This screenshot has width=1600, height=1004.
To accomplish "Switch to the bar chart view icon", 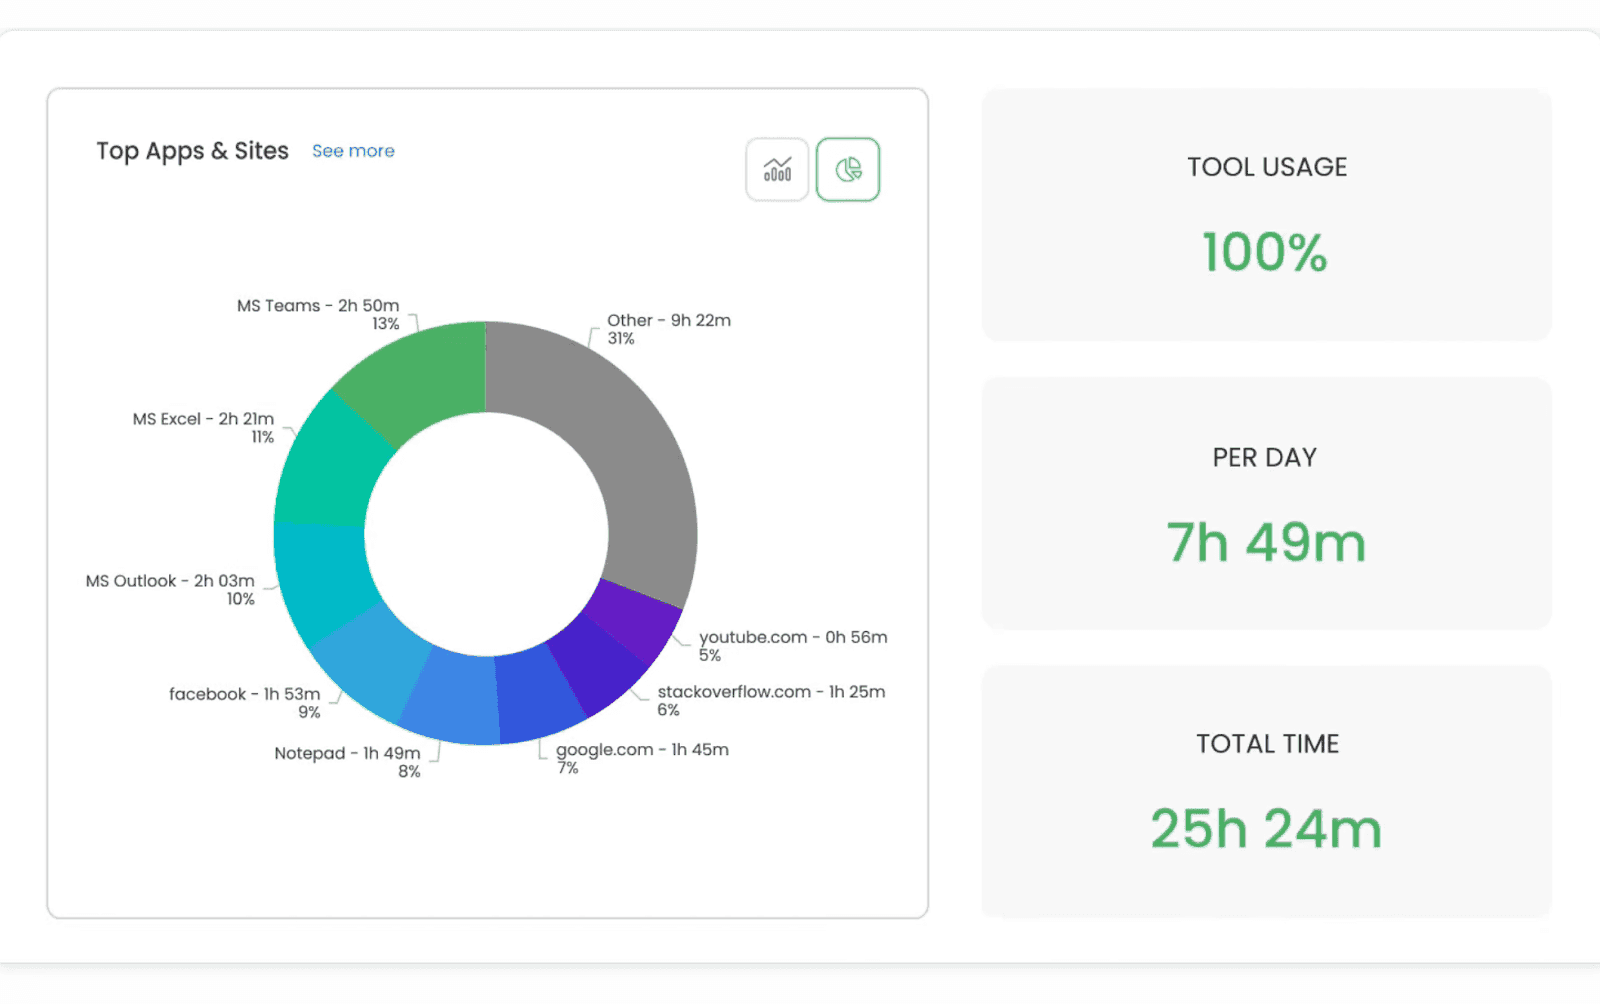I will [777, 169].
